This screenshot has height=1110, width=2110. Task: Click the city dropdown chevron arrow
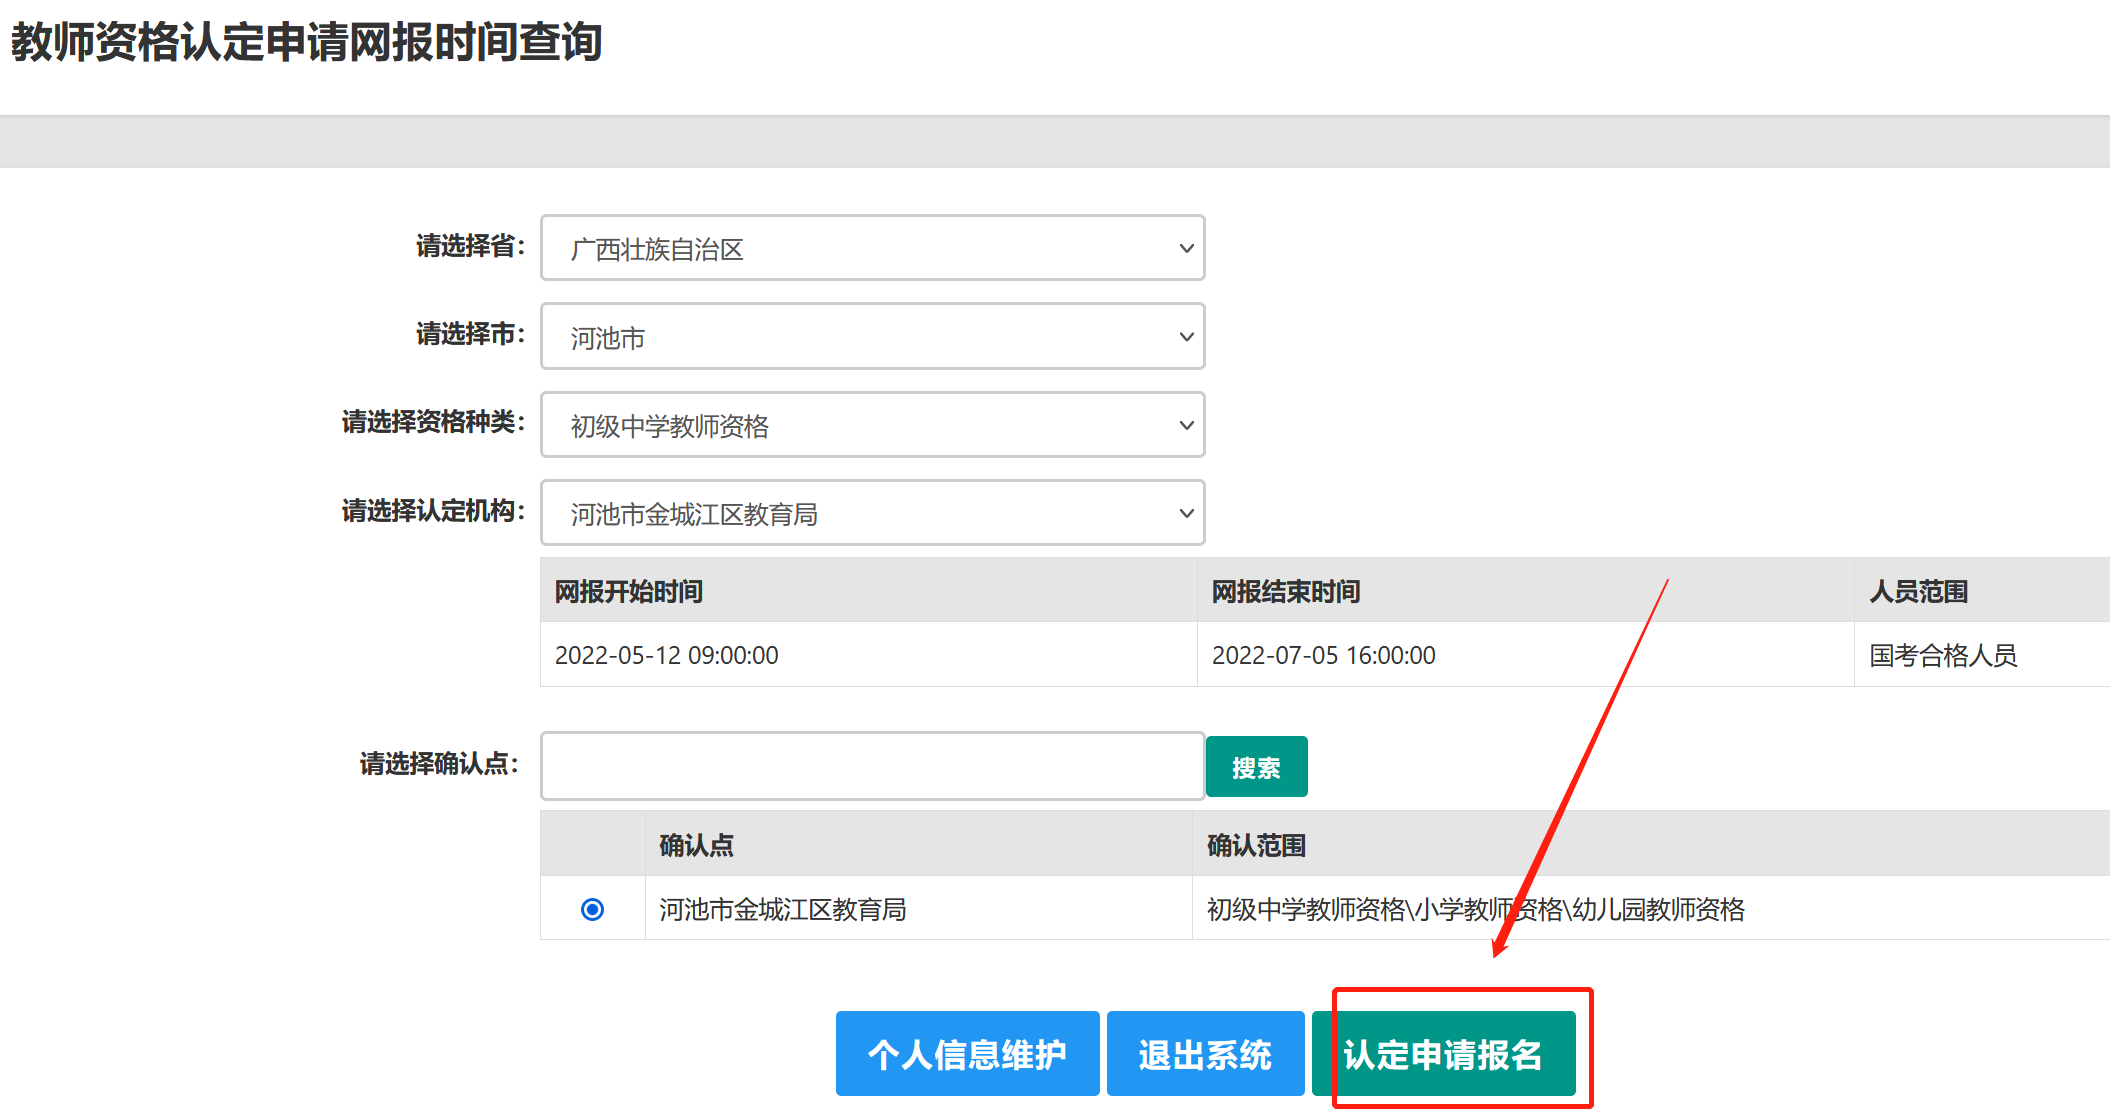click(1186, 337)
